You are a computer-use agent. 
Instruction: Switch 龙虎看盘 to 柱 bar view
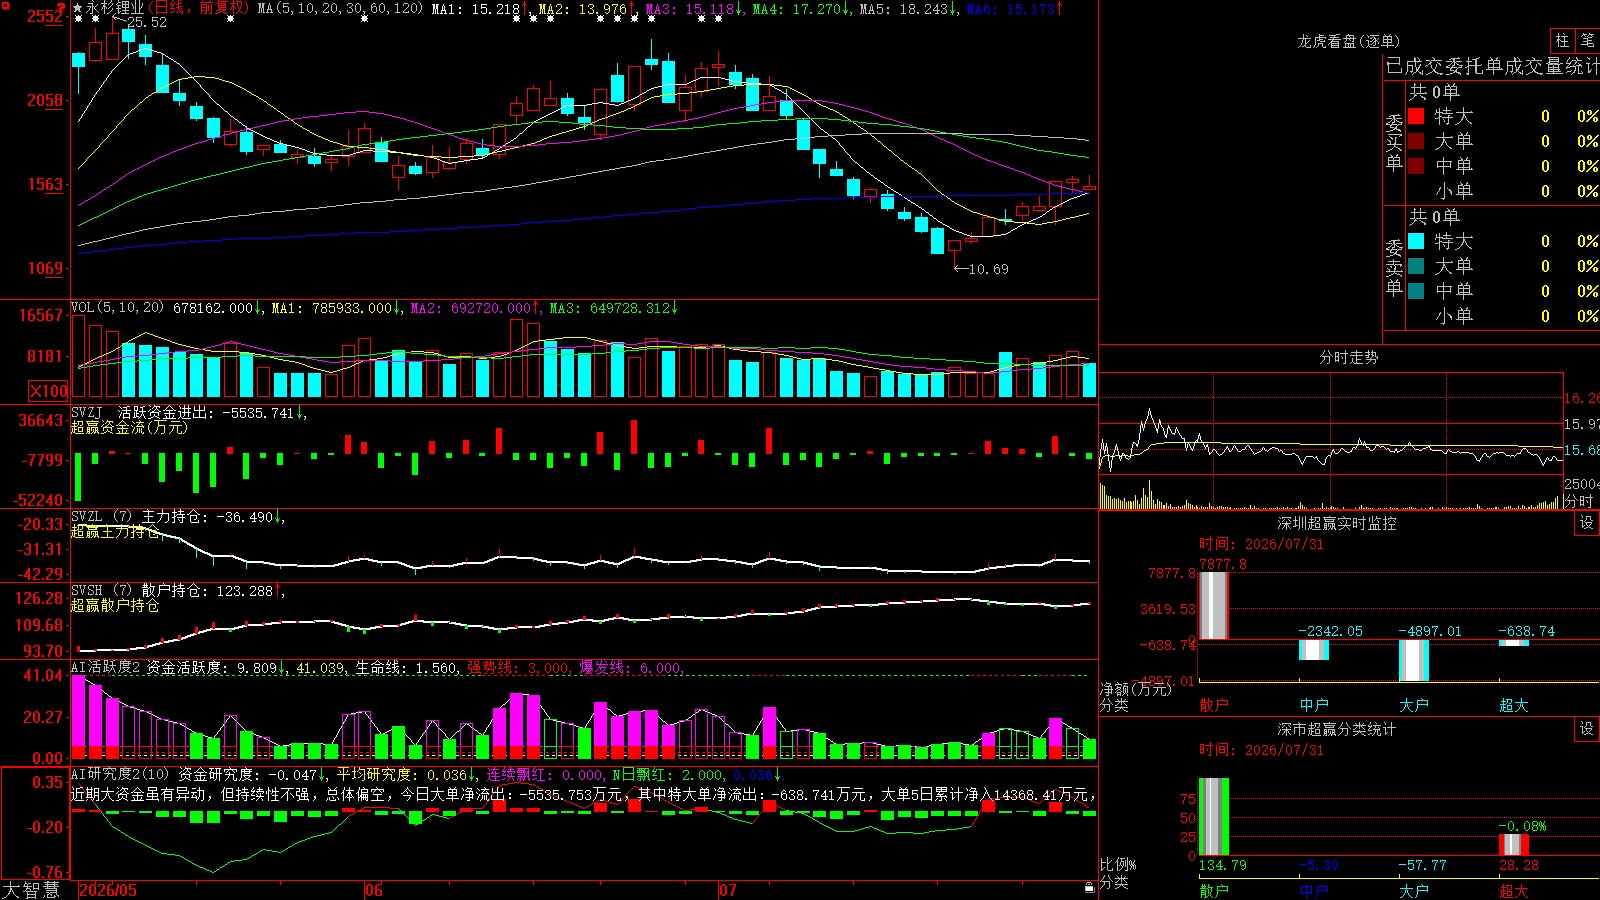[x=1562, y=40]
